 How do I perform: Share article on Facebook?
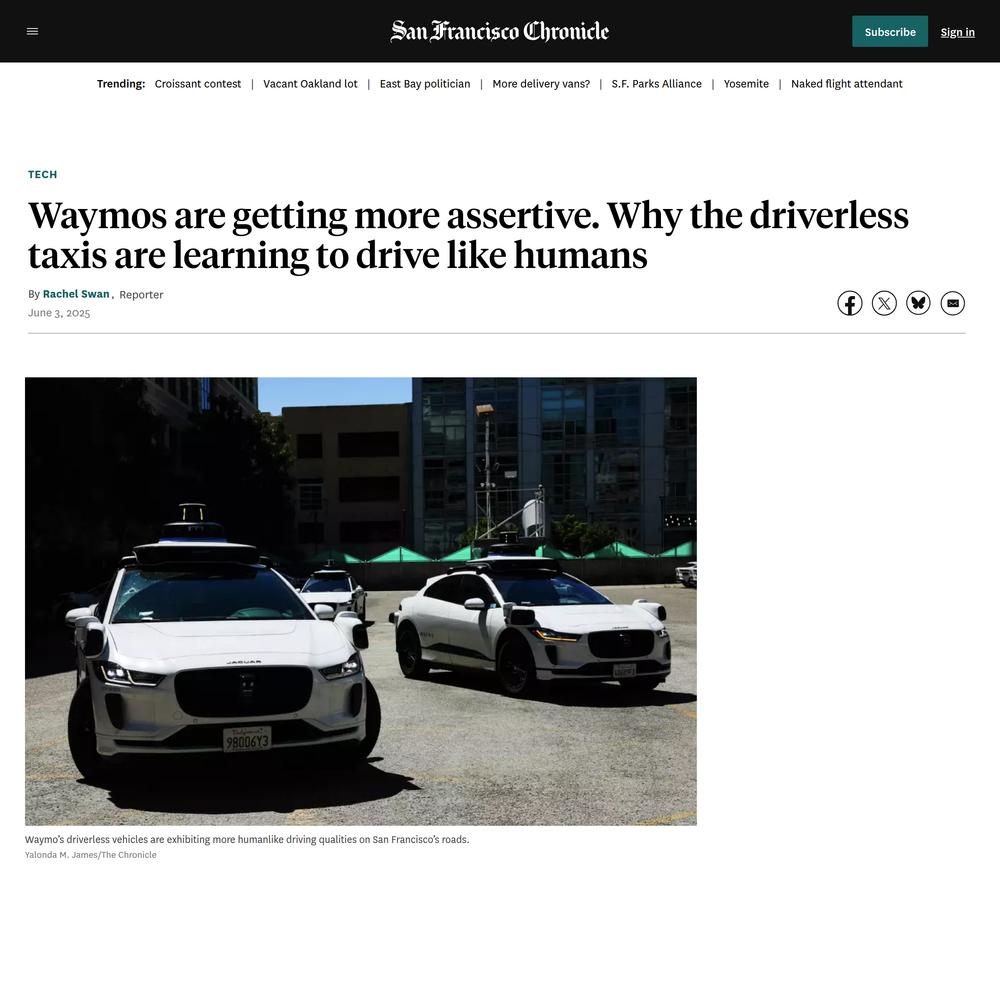[x=849, y=303]
